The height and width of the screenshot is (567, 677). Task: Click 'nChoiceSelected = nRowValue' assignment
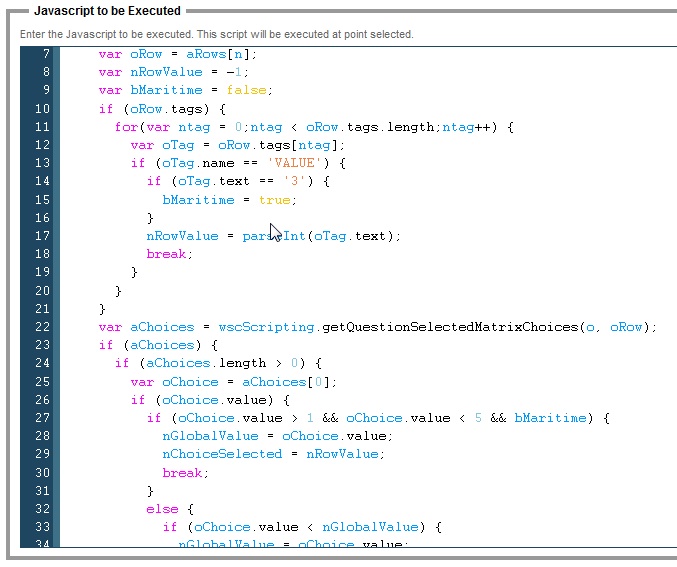pyautogui.click(x=270, y=454)
